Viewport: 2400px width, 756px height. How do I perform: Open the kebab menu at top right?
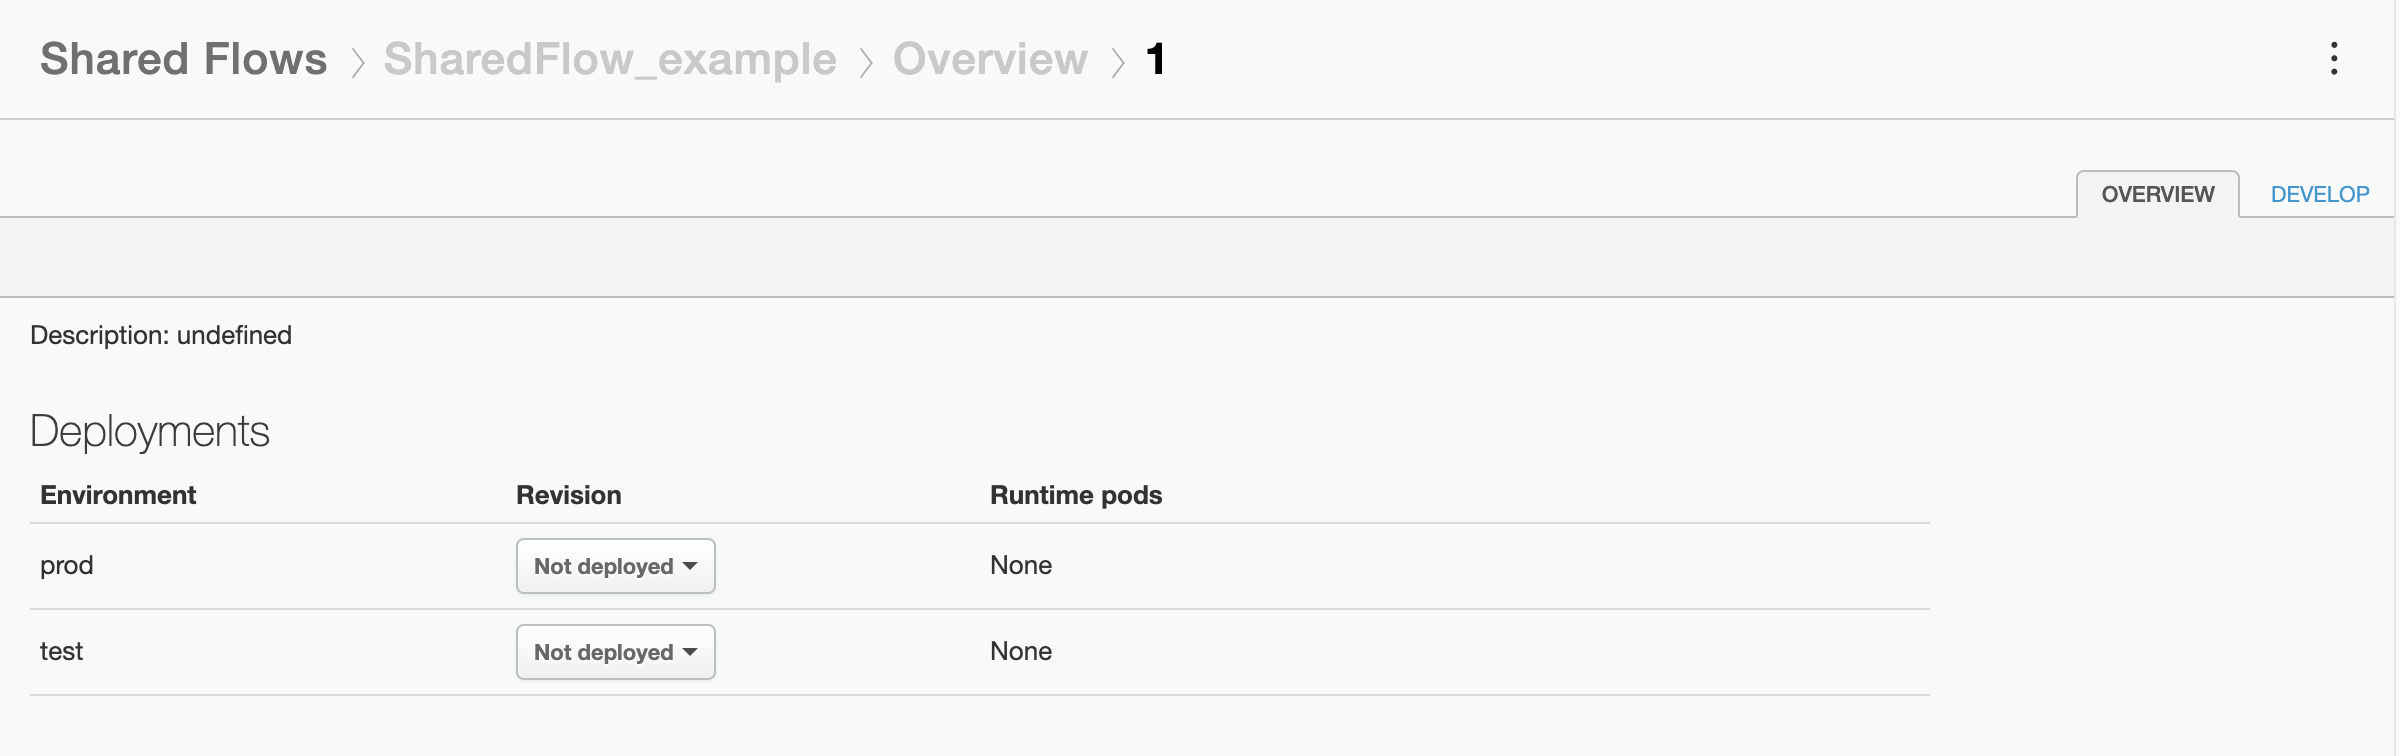(2335, 60)
